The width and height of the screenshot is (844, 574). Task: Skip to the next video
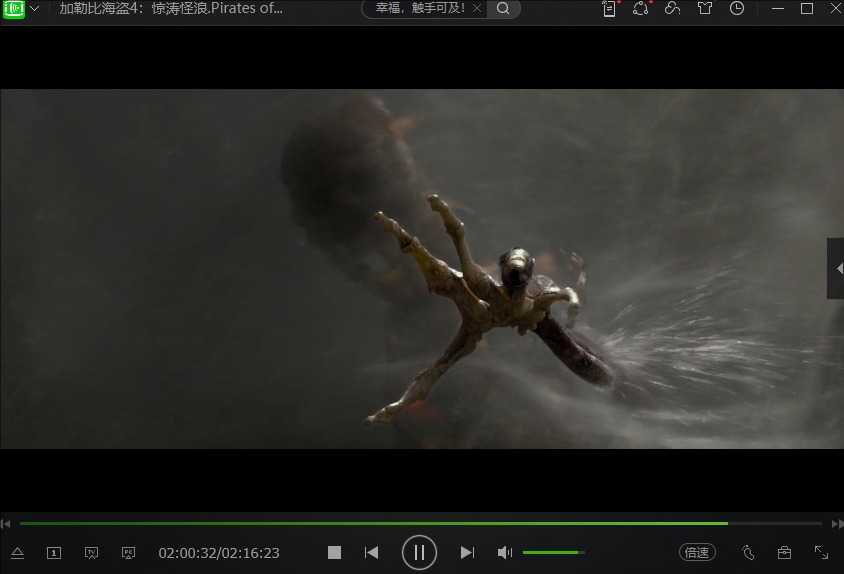pos(467,552)
